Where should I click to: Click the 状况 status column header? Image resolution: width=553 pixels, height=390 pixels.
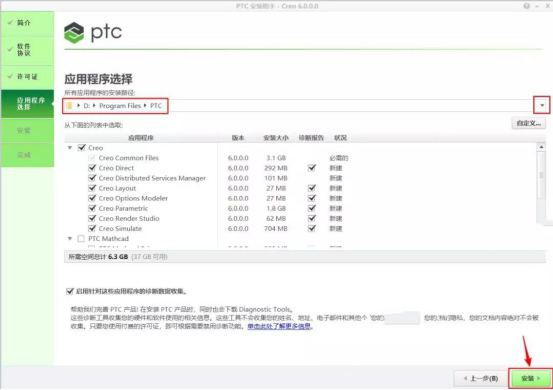click(340, 138)
